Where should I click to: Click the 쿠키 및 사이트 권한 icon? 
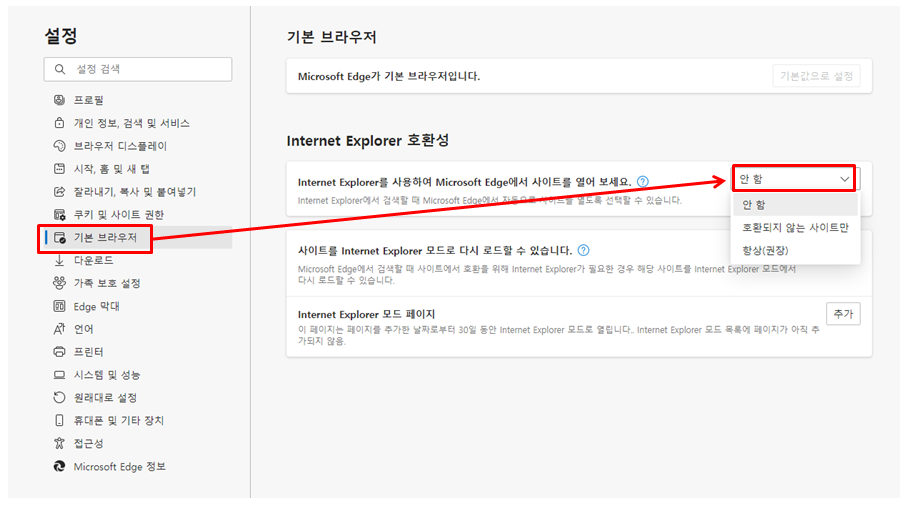(59, 214)
